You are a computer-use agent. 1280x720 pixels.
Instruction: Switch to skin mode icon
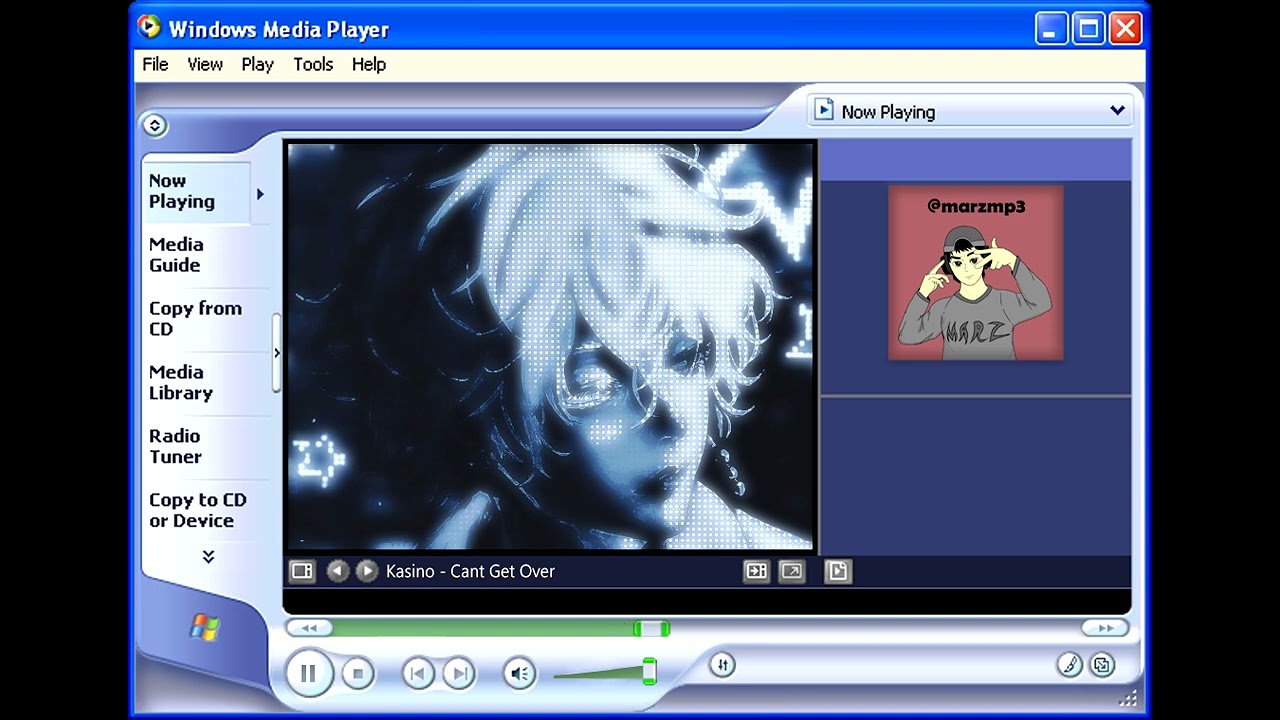tap(1102, 665)
